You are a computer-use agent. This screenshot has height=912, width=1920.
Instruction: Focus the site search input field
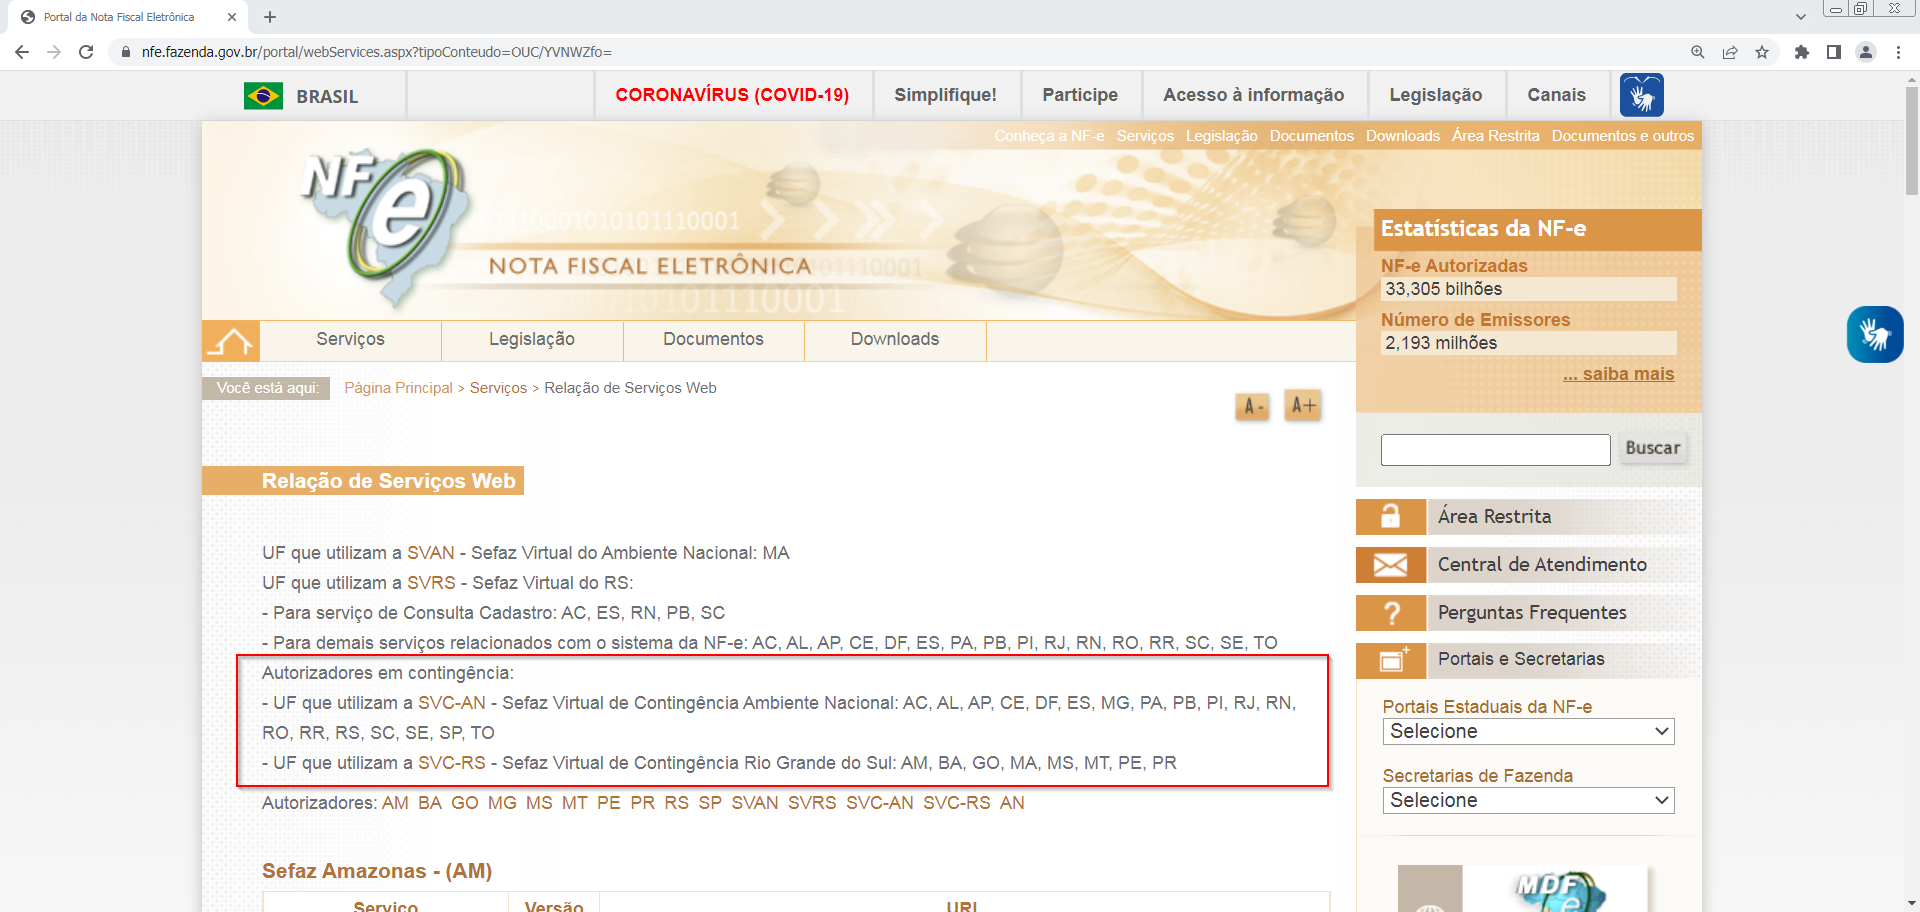1495,450
